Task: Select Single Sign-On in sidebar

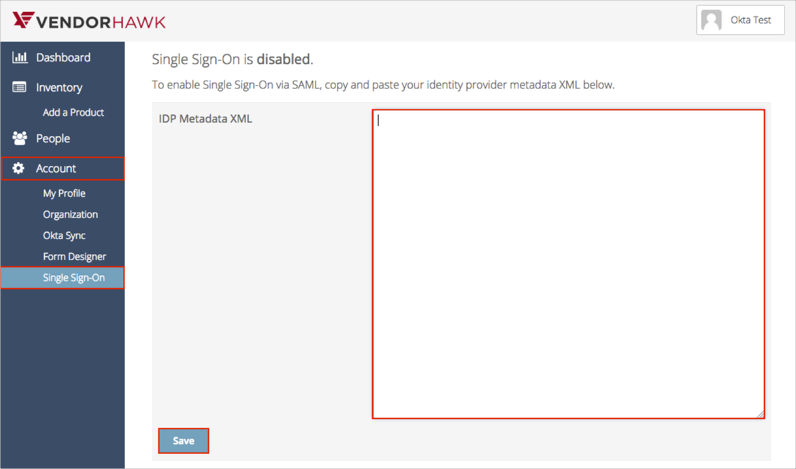Action: [x=73, y=277]
